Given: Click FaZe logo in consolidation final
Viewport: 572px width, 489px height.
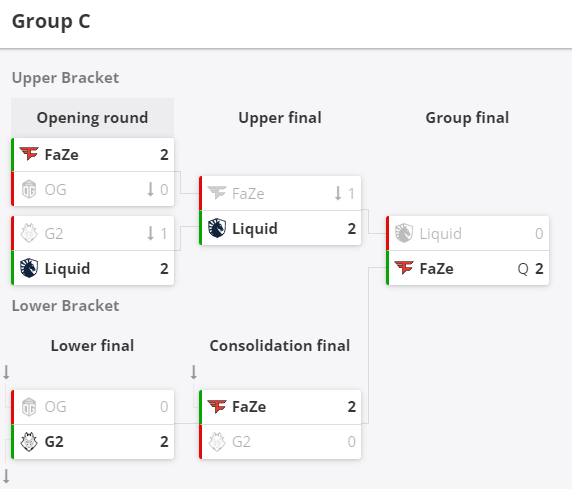Looking at the screenshot, I should point(217,406).
